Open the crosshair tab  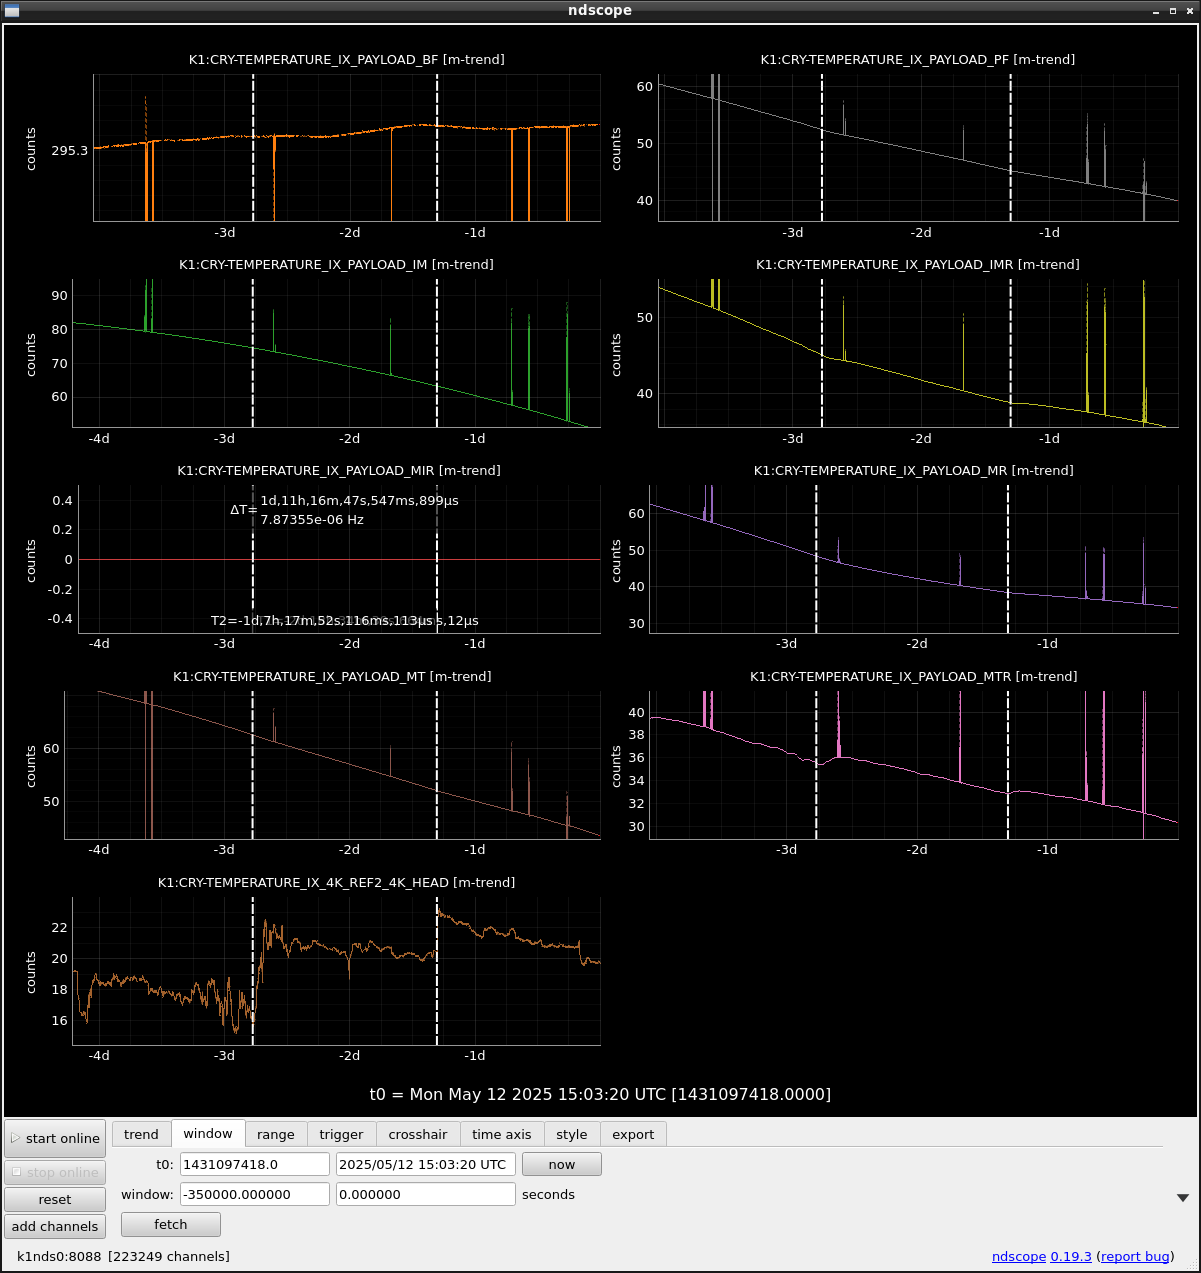(x=418, y=1134)
